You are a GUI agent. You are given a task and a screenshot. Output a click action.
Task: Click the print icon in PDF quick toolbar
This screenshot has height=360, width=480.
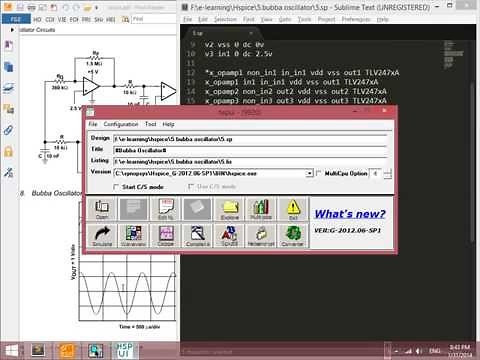click(x=32, y=7)
